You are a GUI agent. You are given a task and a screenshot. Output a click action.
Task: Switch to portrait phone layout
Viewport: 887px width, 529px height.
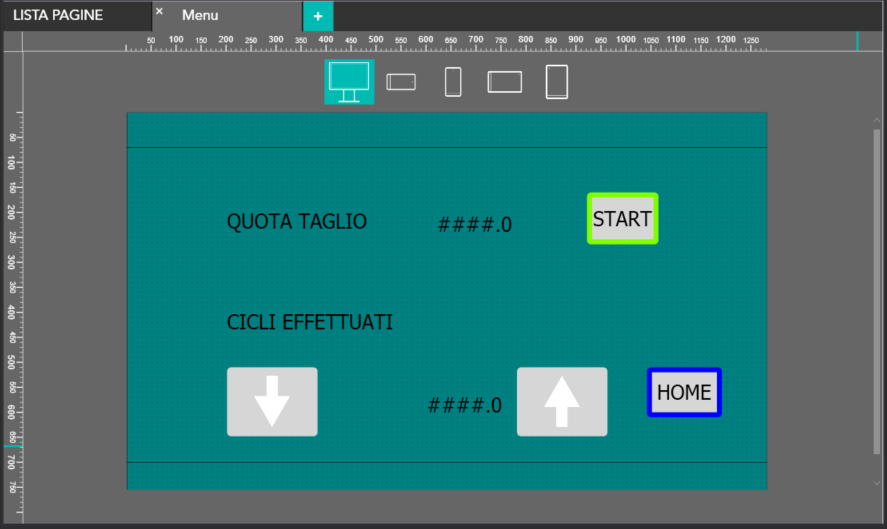pos(453,82)
